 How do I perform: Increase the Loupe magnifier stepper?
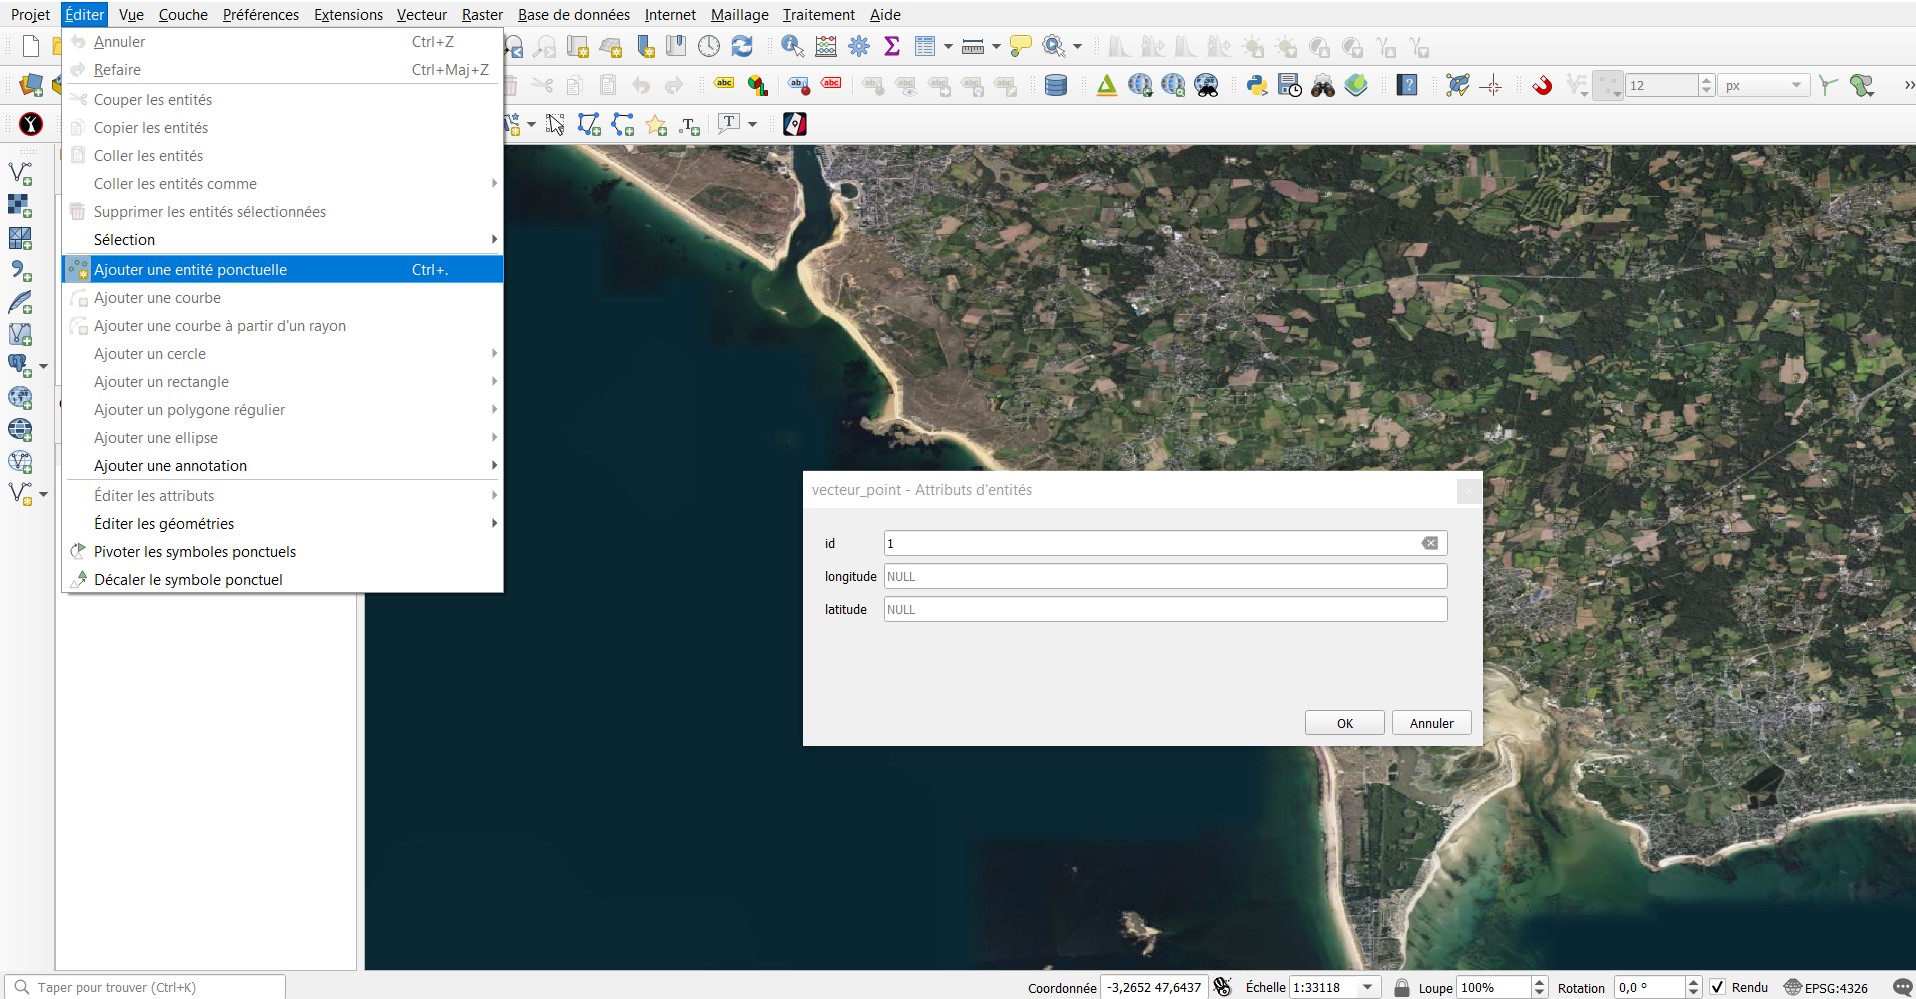[x=1540, y=982]
